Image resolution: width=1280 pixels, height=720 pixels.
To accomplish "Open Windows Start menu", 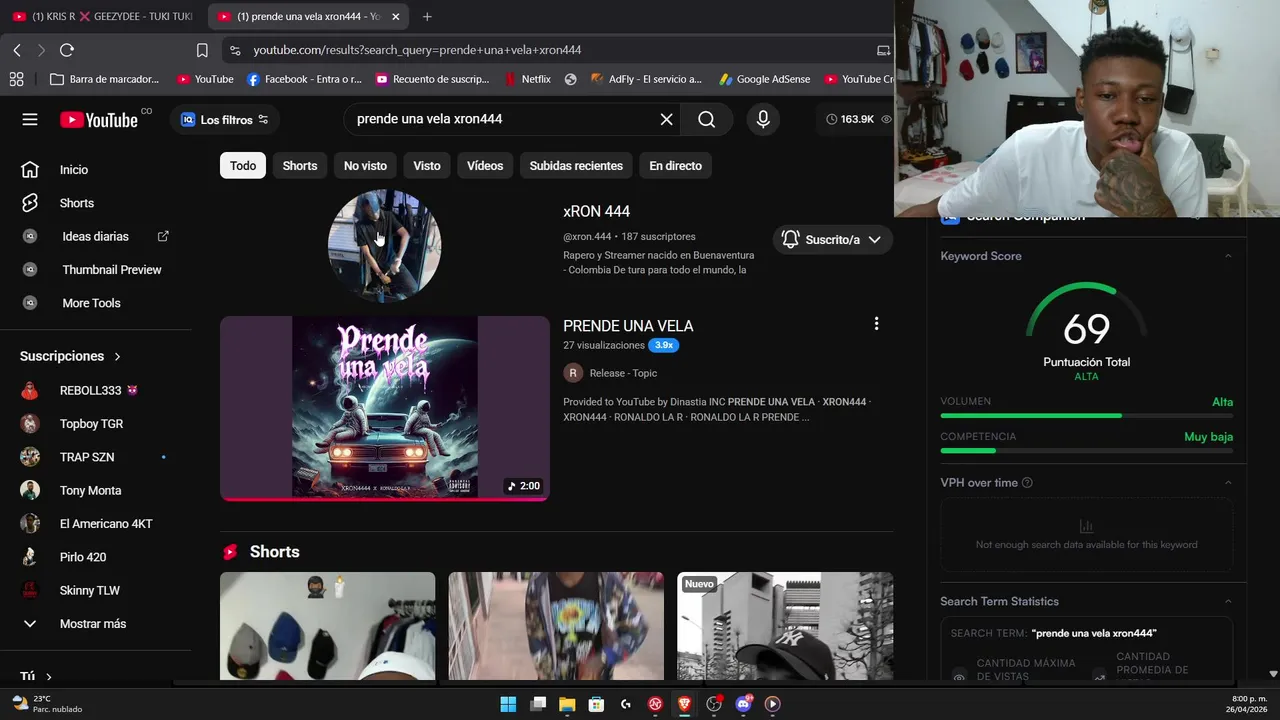I will coord(508,704).
